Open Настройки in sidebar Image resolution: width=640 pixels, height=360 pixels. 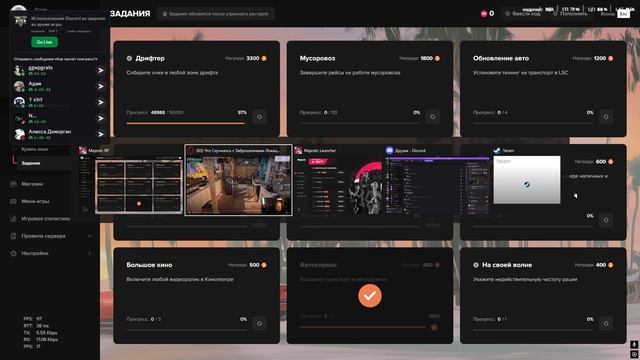(35, 253)
